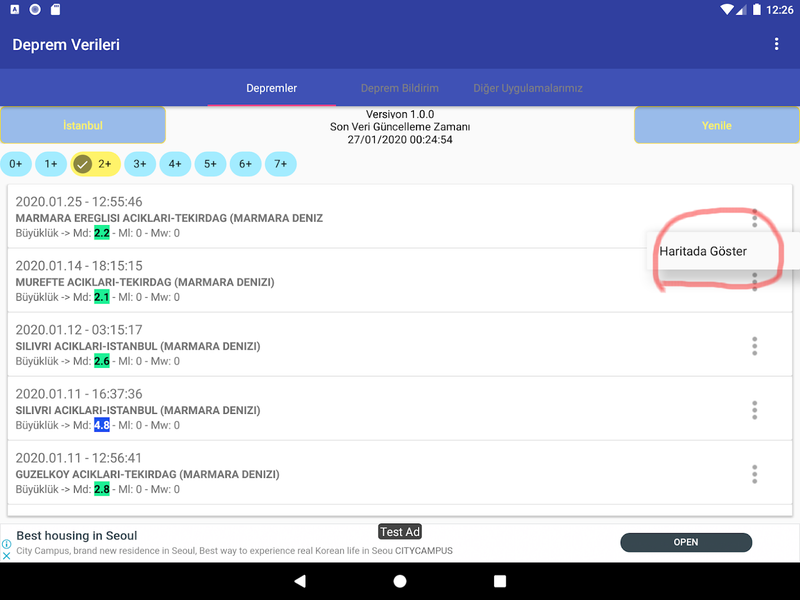Screen dimensions: 800x600
Task: Open the overflow menu in the top toolbar
Action: point(777,44)
